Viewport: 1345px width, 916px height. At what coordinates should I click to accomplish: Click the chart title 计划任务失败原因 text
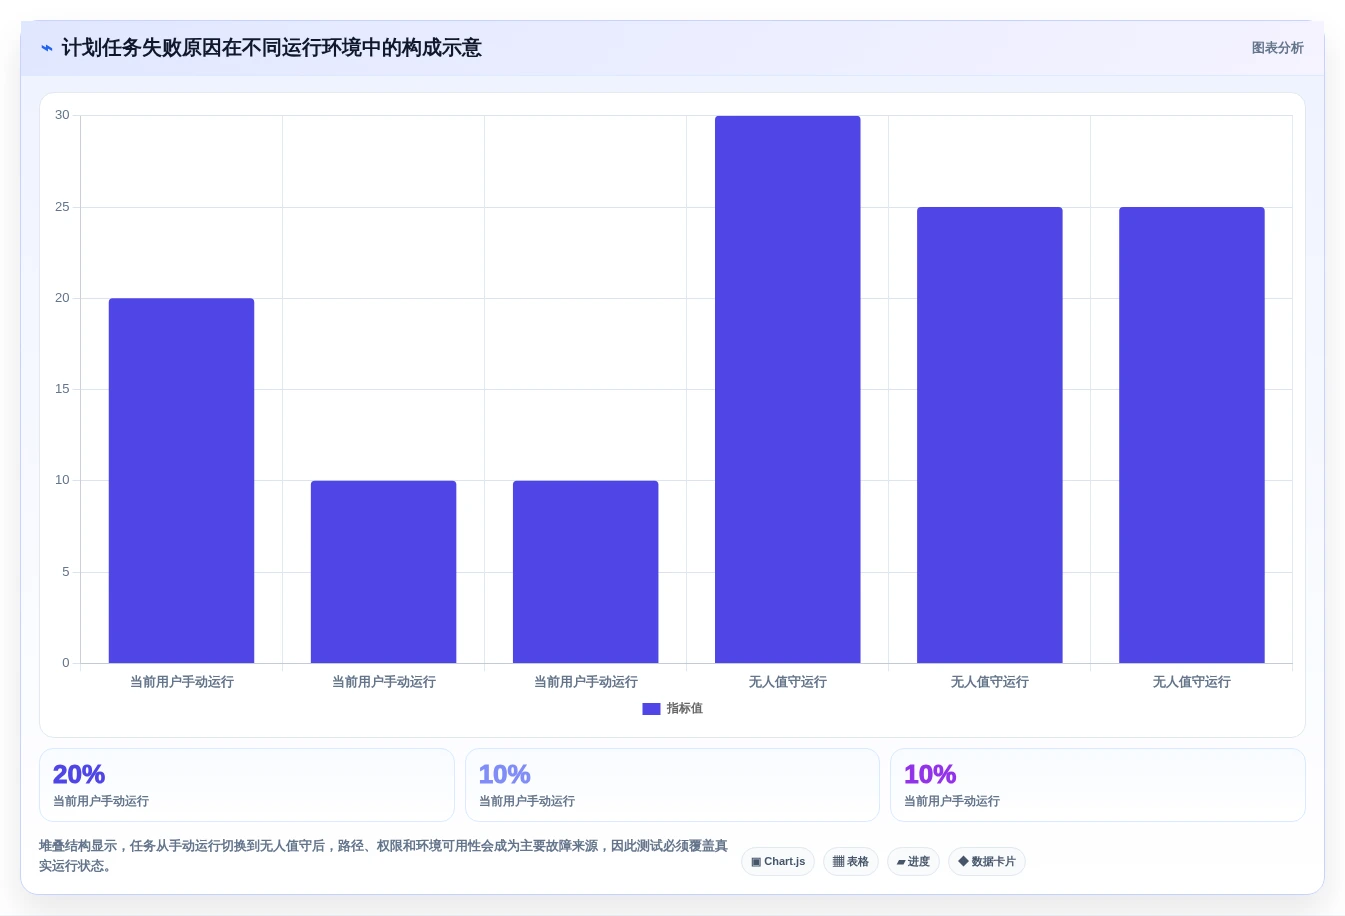[x=271, y=48]
